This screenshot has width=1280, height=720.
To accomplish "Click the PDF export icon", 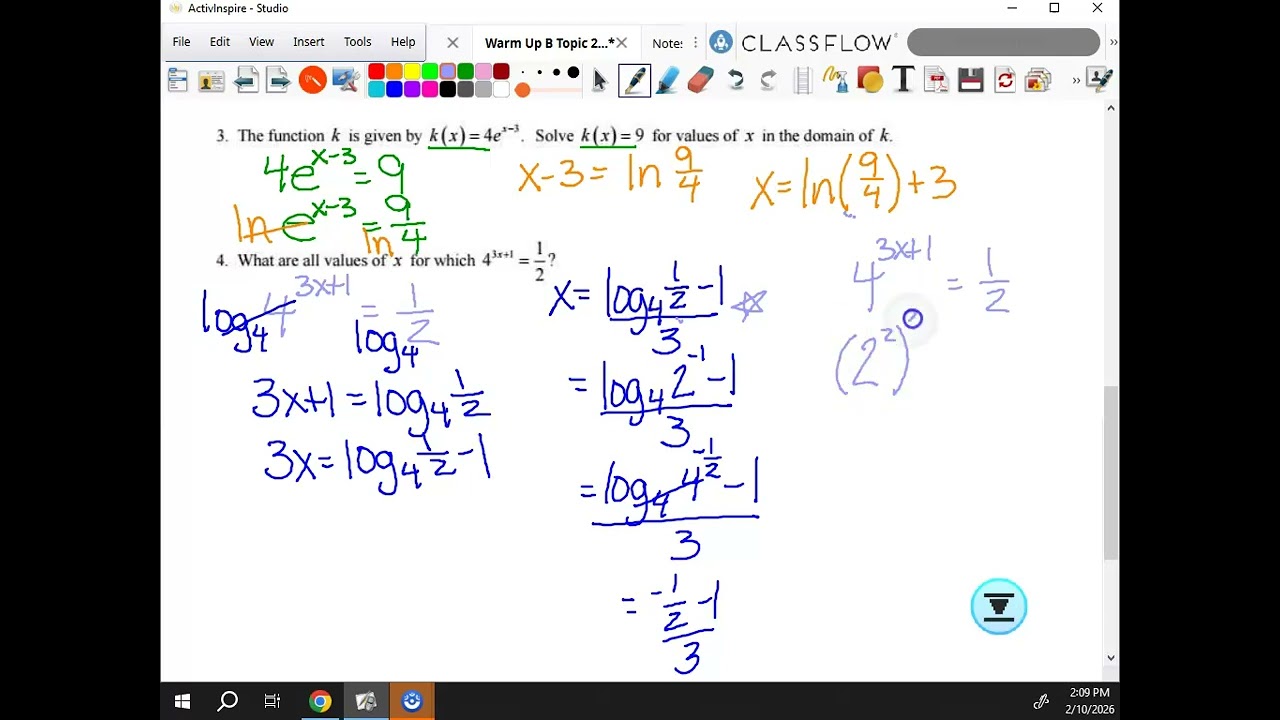I will (936, 80).
